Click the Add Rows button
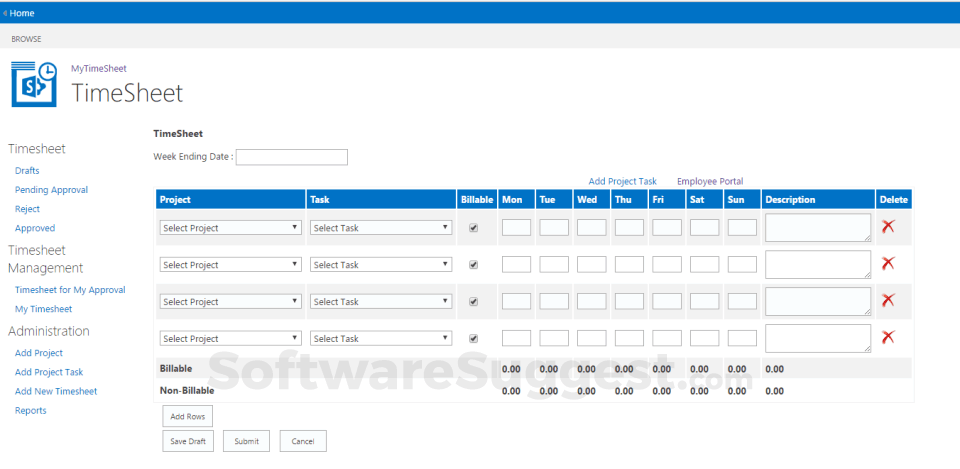Image resolution: width=960 pixels, height=469 pixels. coord(187,416)
